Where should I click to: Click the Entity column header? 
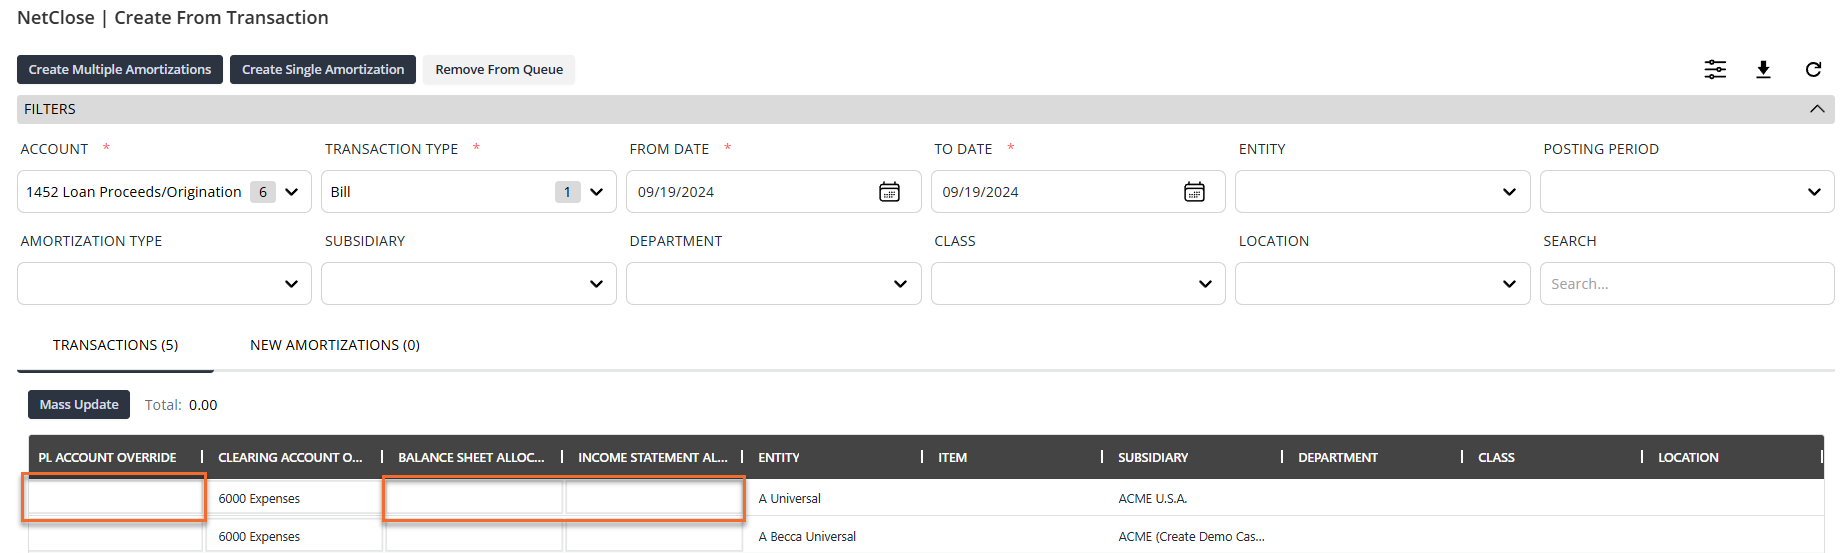pyautogui.click(x=779, y=457)
